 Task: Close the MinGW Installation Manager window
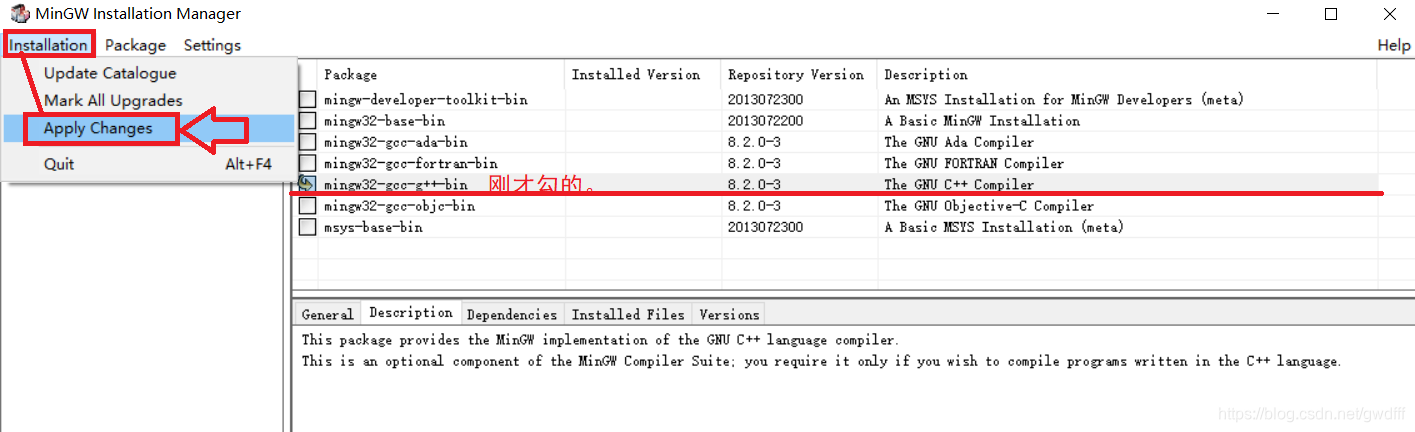(x=1390, y=14)
